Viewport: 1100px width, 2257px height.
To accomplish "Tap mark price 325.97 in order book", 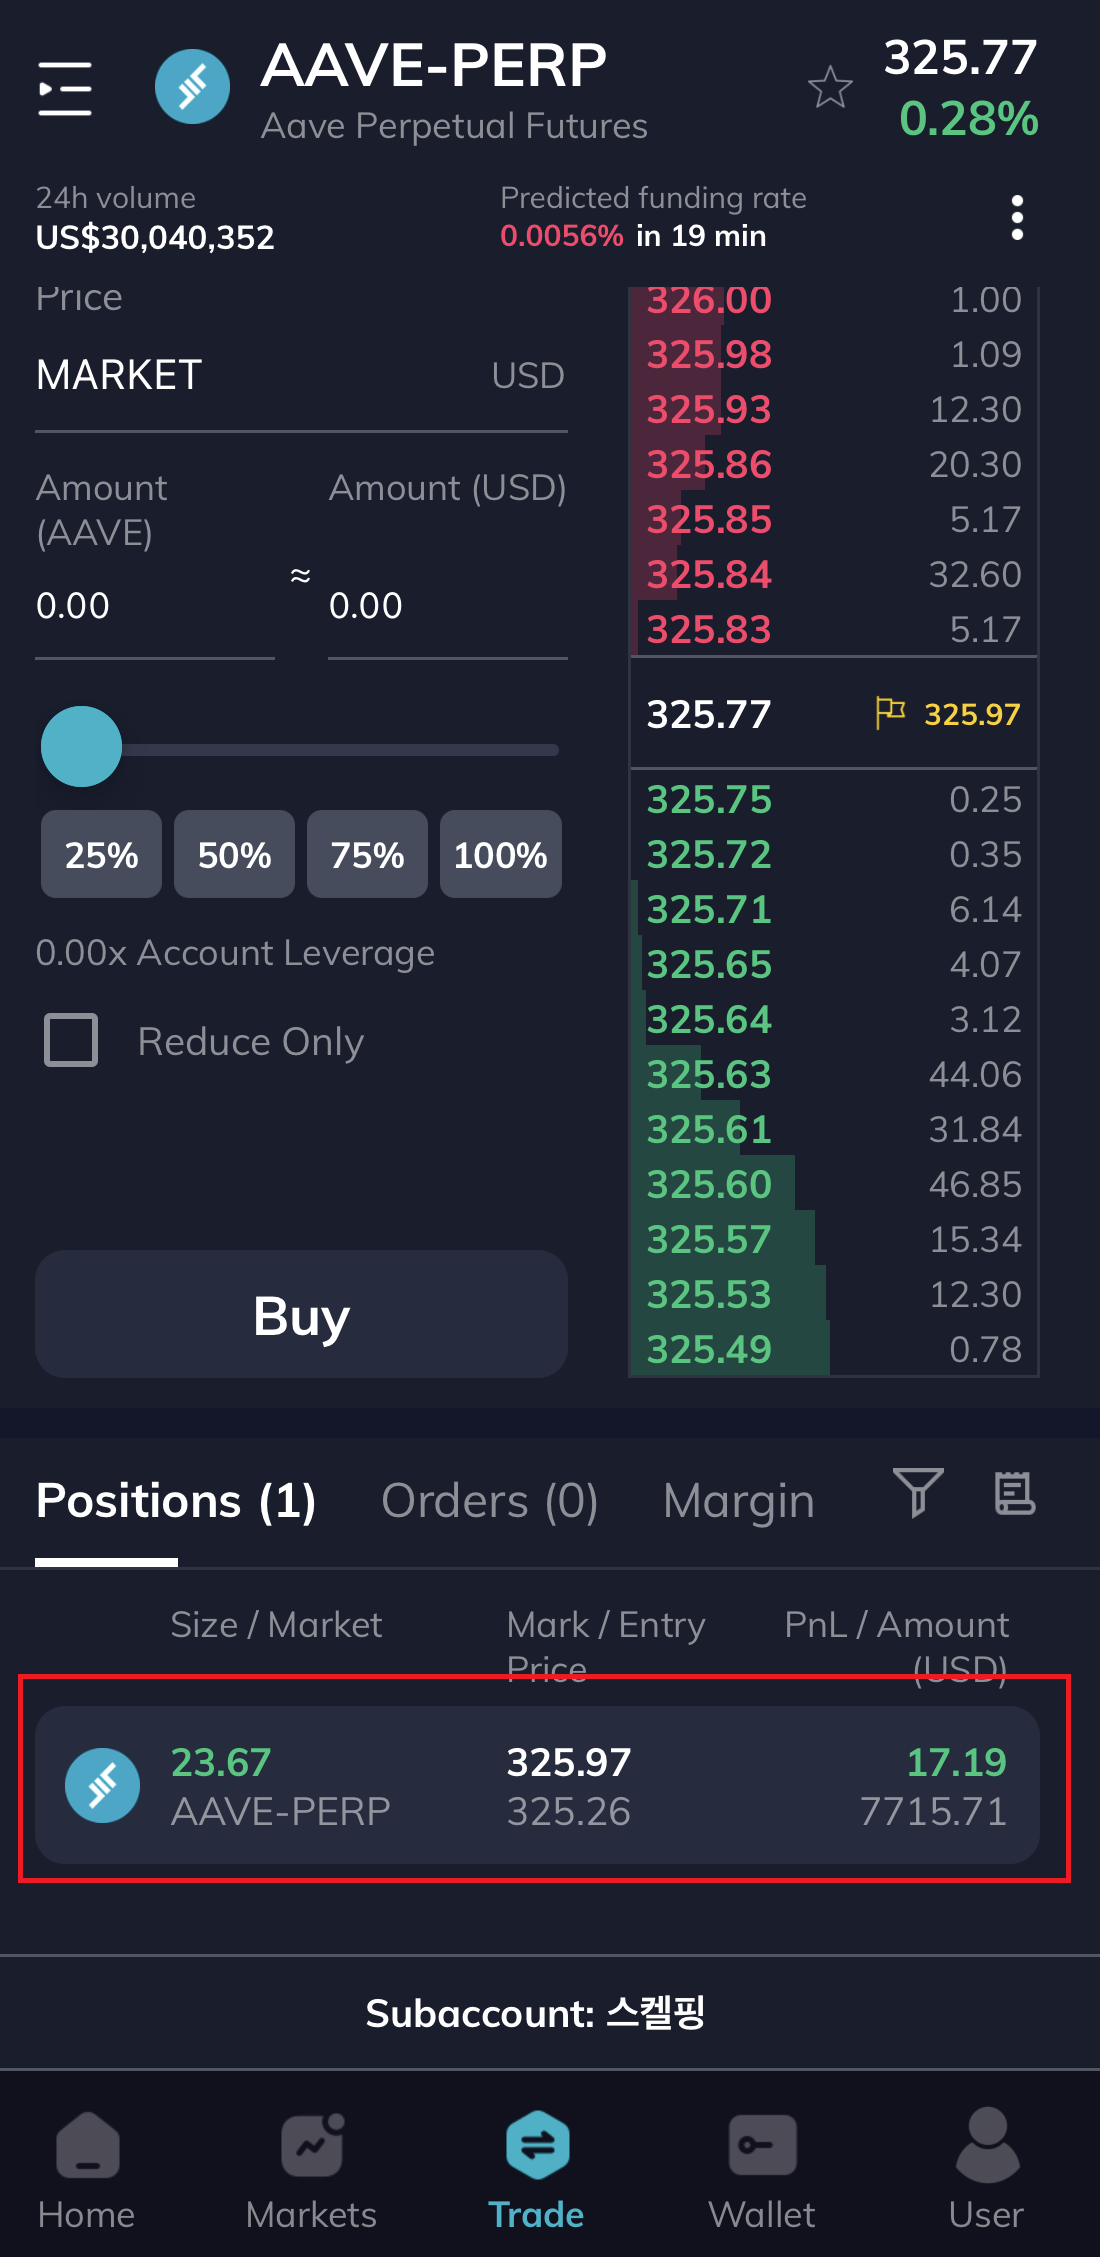I will pos(972,714).
